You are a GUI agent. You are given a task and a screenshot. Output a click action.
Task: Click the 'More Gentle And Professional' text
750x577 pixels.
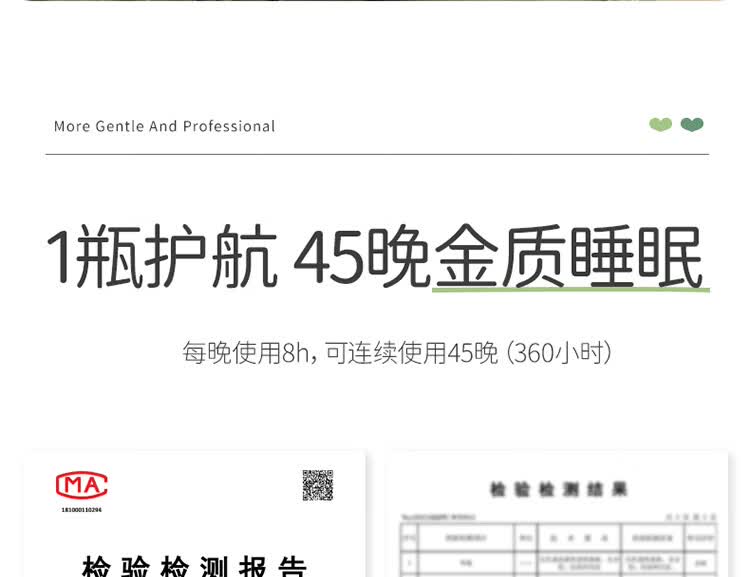(165, 126)
